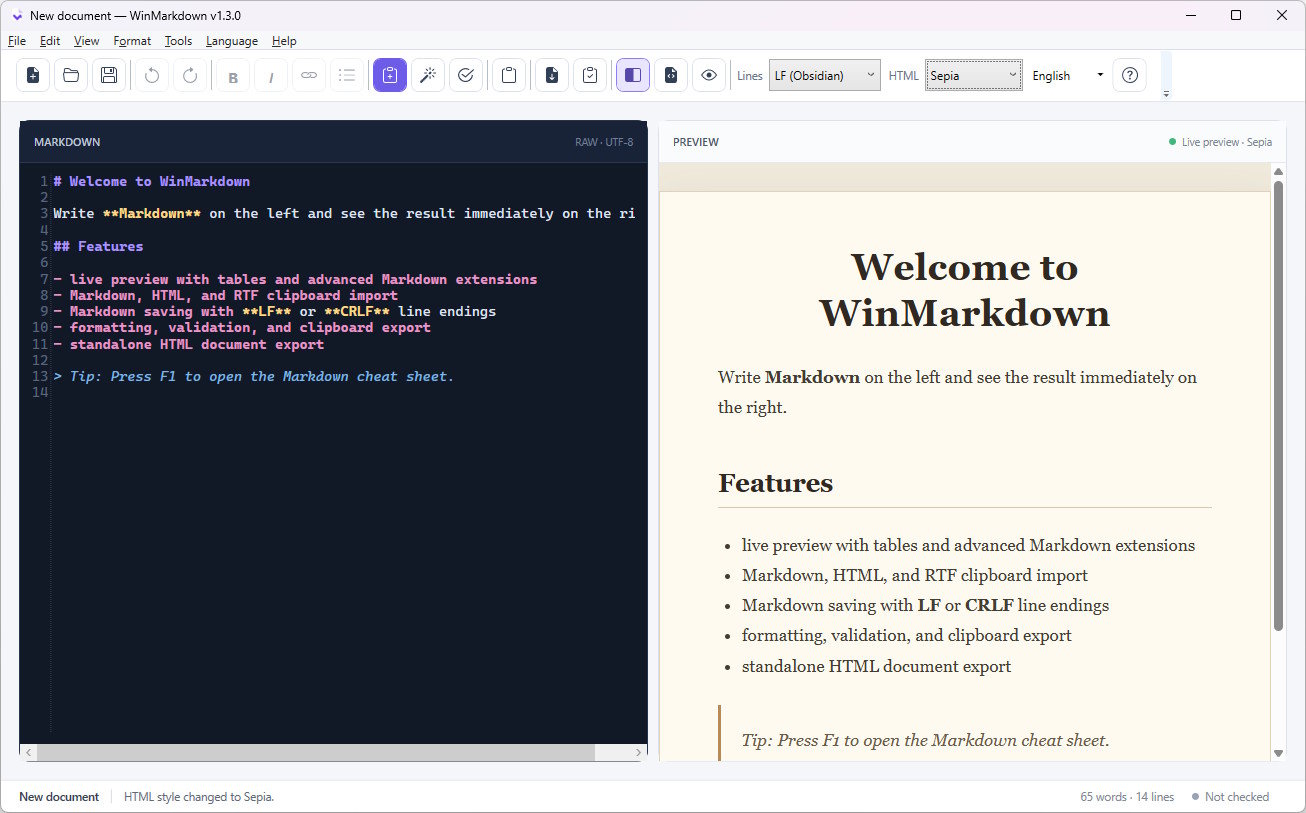
Task: Click the WinMarkdown app icon in title bar
Action: point(16,15)
